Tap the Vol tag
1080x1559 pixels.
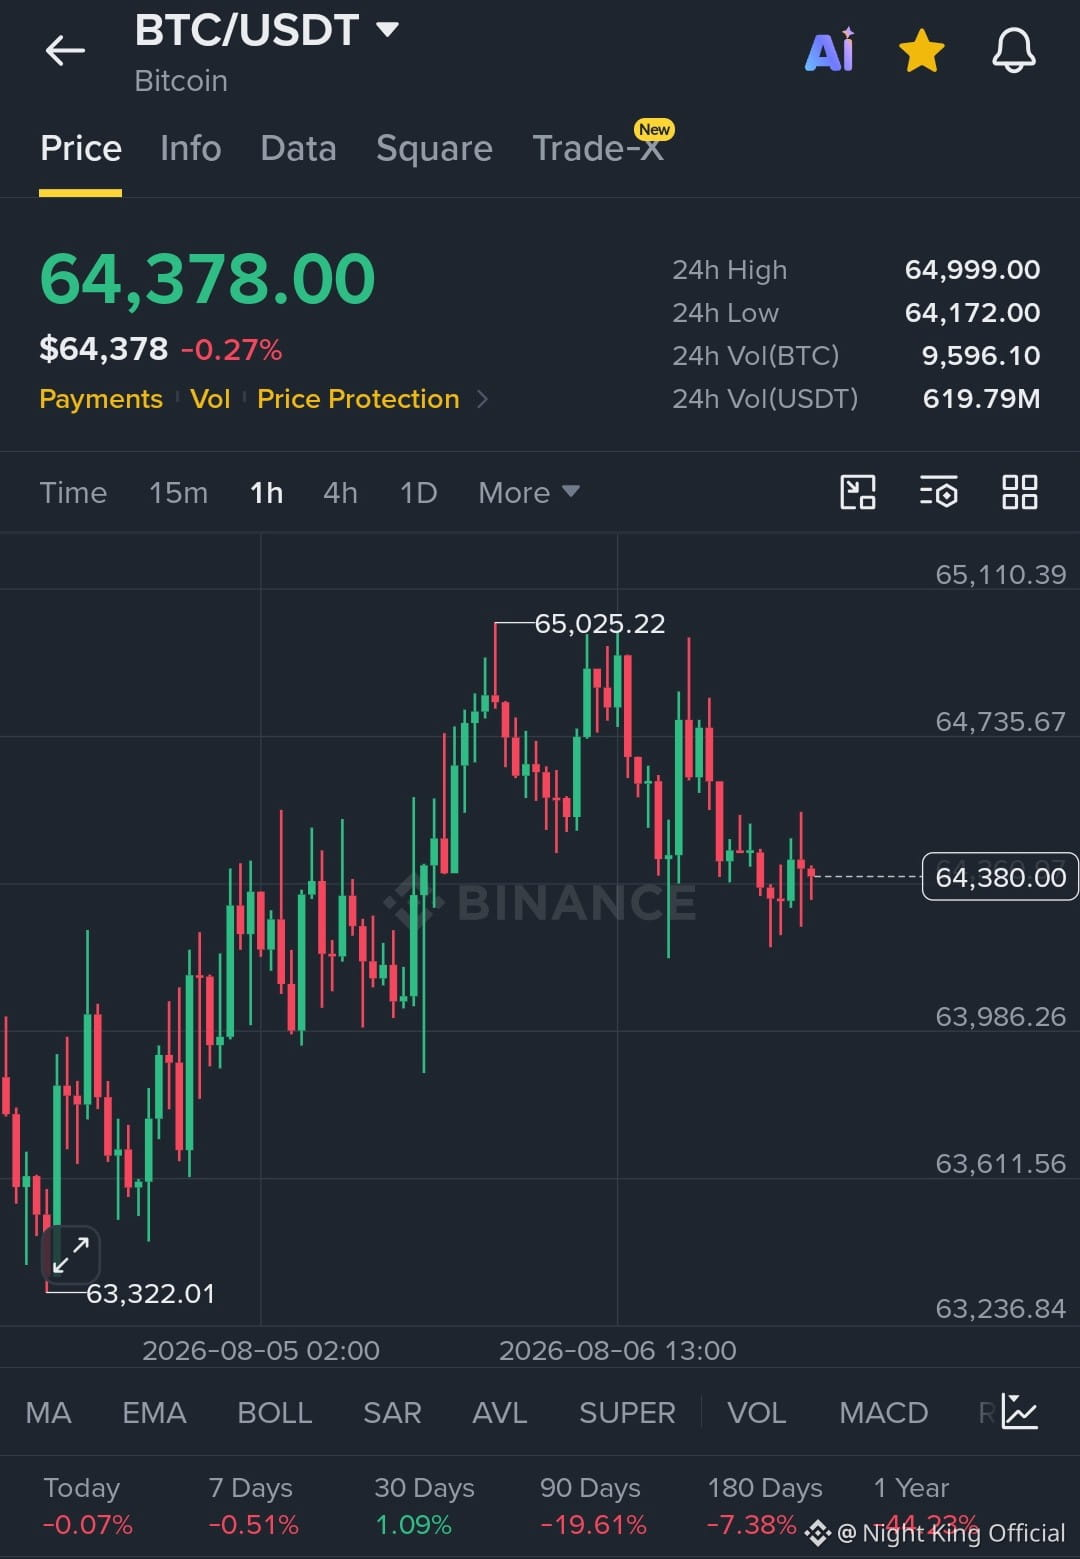point(210,399)
